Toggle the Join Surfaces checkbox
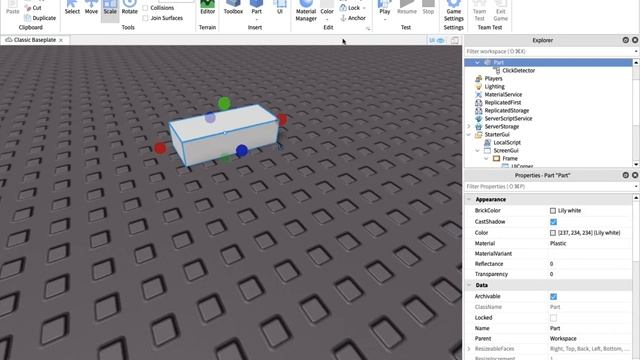 145,18
